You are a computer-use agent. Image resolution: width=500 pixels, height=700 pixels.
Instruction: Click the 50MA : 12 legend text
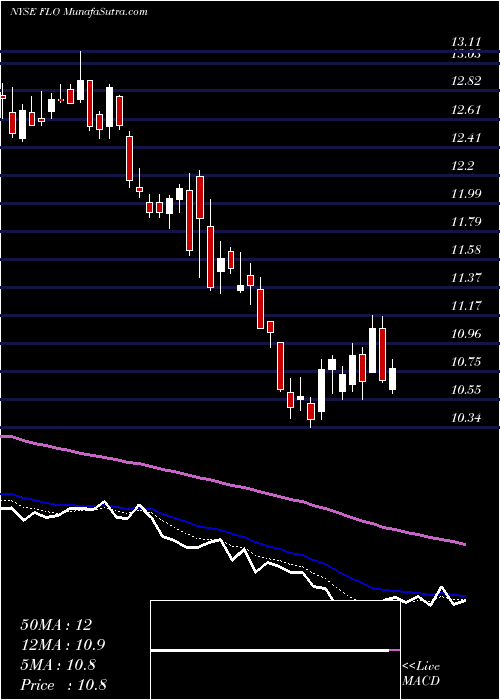[x=56, y=625]
